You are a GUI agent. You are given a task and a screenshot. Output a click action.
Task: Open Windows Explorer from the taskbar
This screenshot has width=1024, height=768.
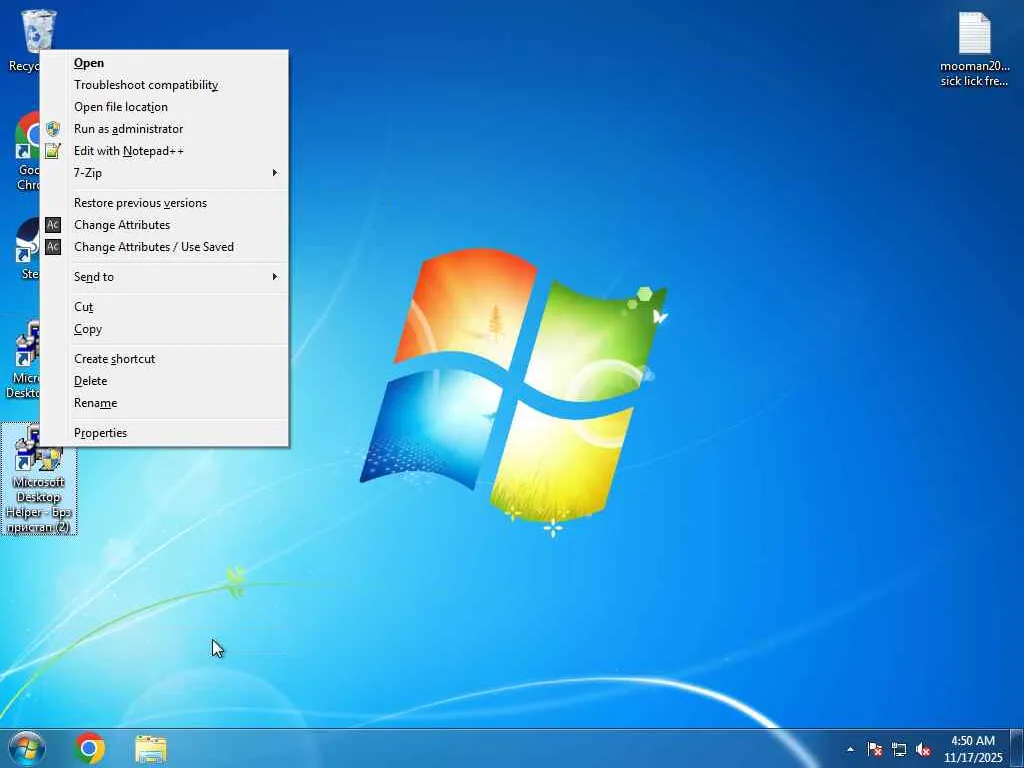151,748
